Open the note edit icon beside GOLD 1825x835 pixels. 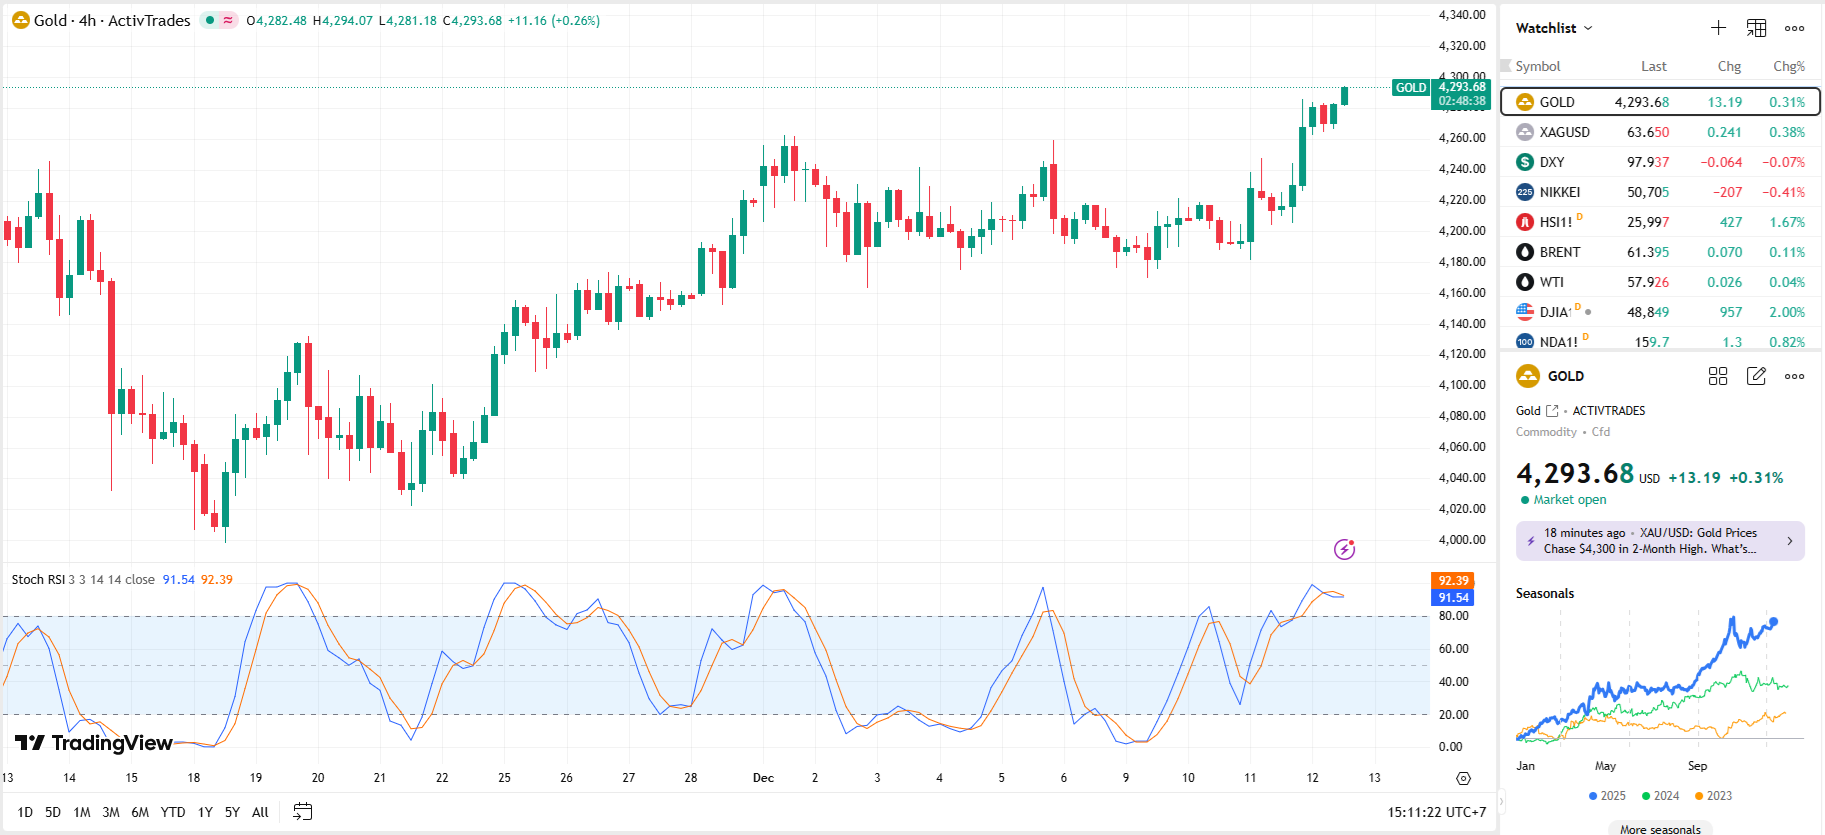click(1756, 376)
